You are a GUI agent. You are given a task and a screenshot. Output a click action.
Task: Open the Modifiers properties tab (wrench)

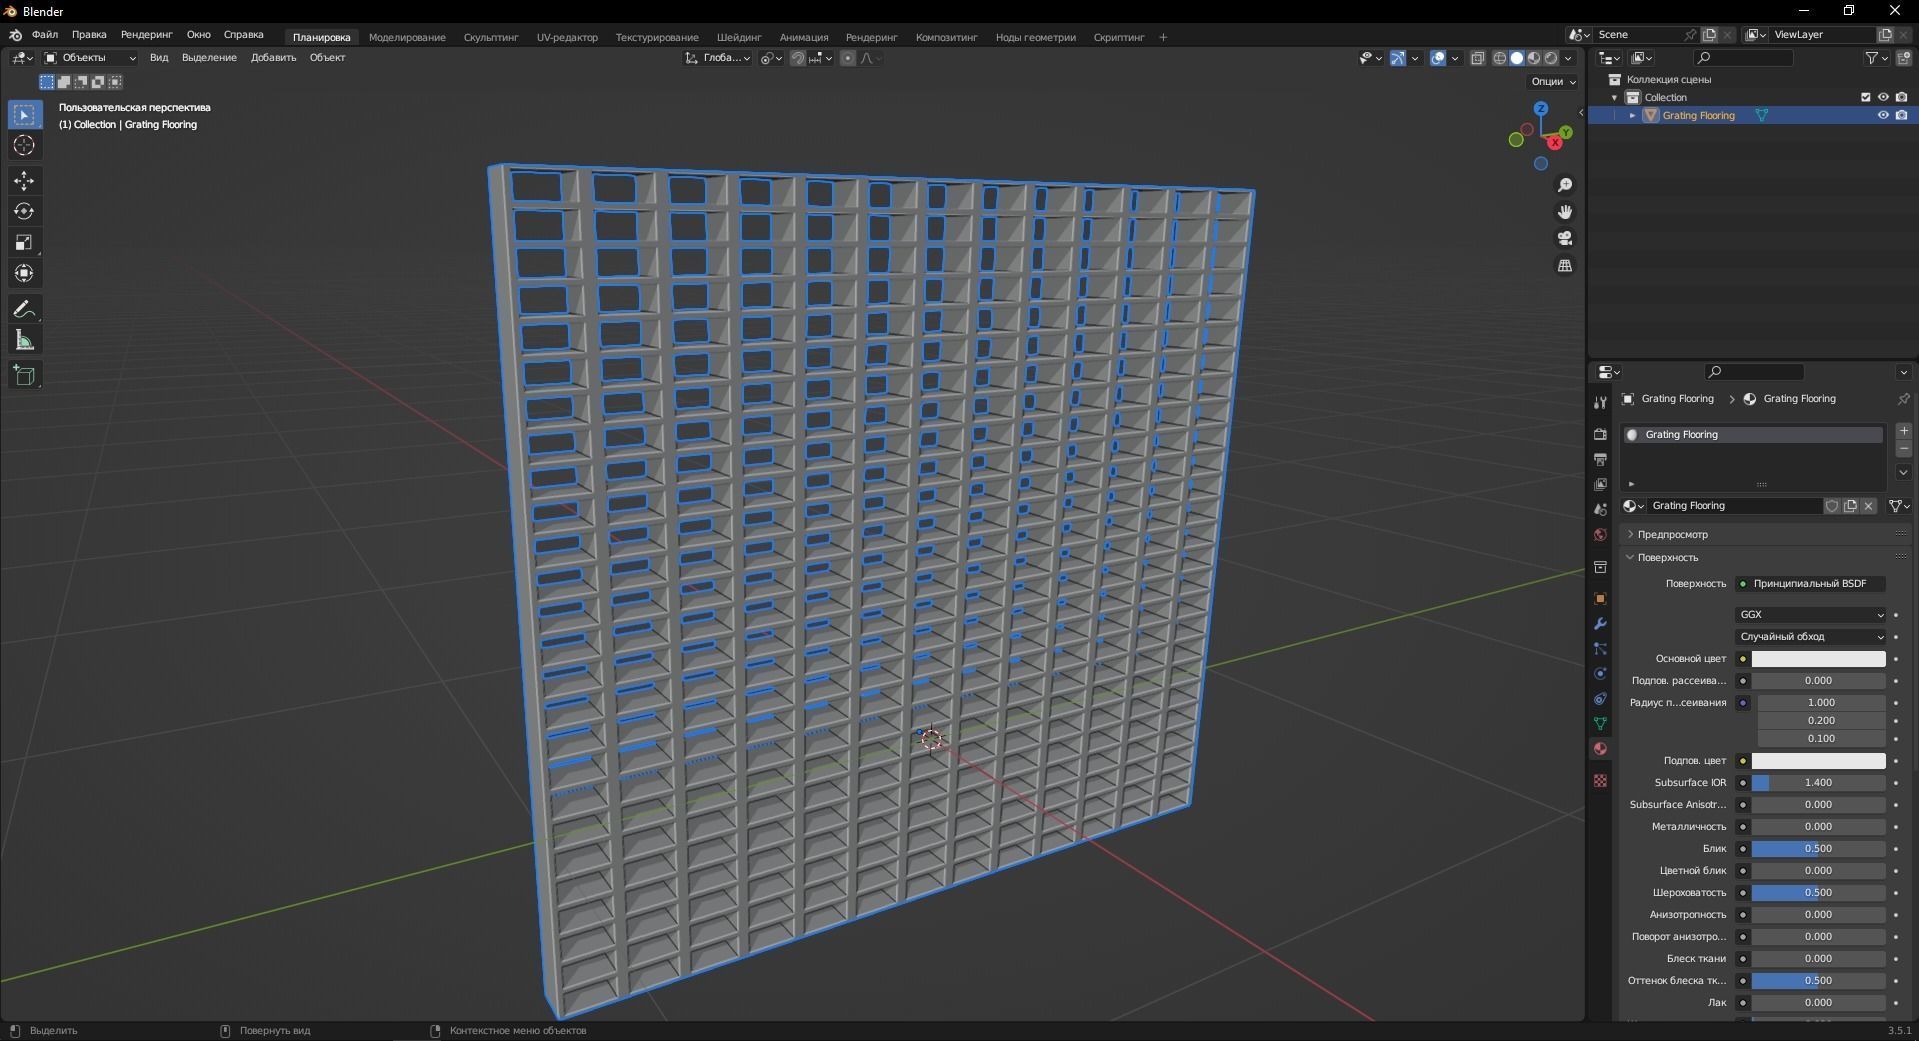1600,624
